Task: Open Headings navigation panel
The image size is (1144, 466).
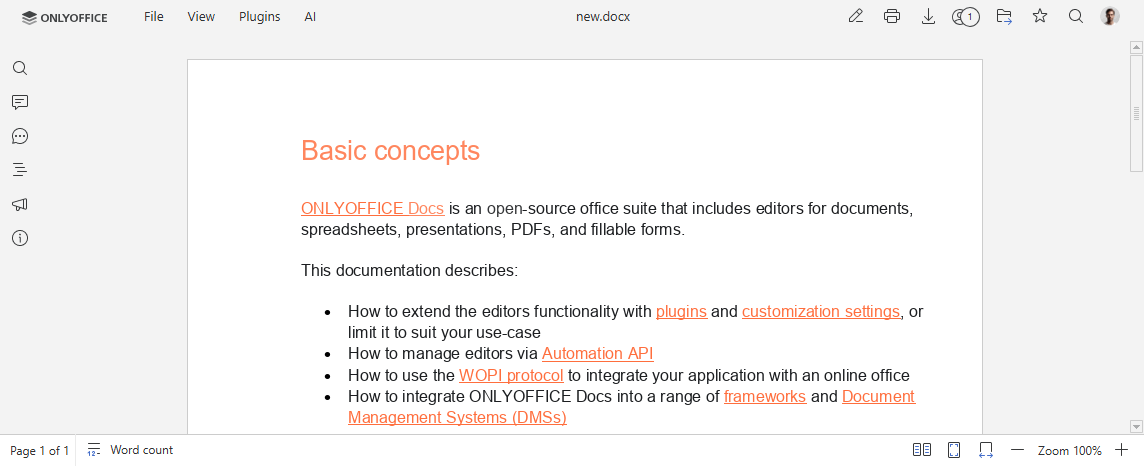Action: click(20, 170)
